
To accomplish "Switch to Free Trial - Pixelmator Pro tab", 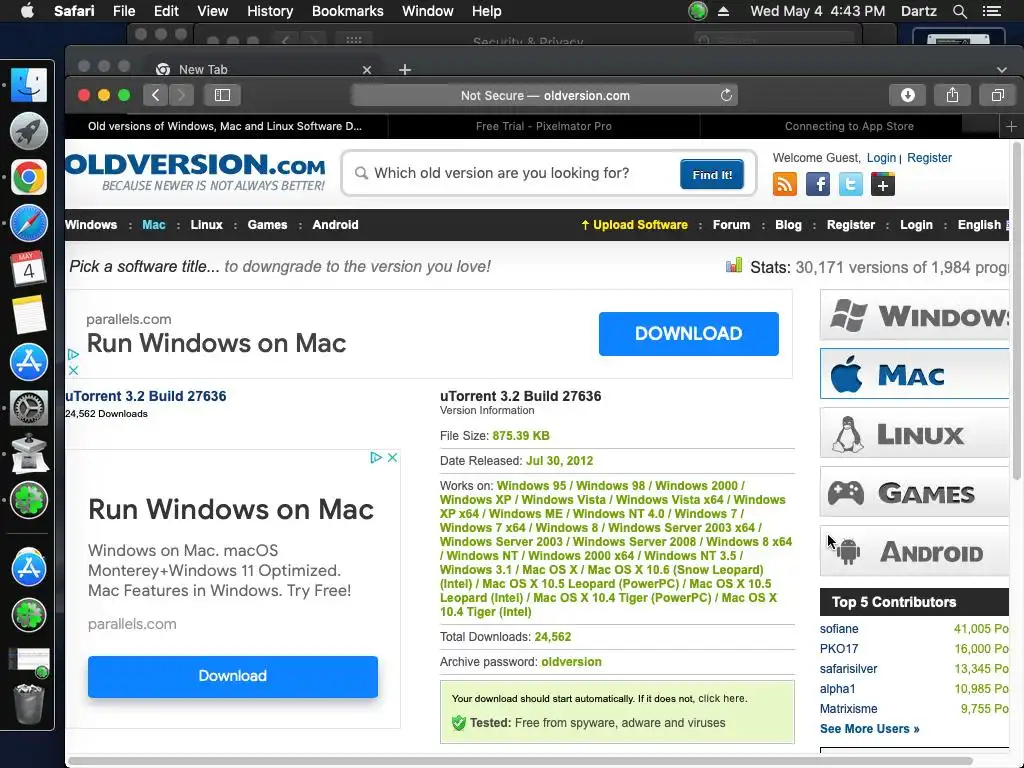I will [543, 126].
